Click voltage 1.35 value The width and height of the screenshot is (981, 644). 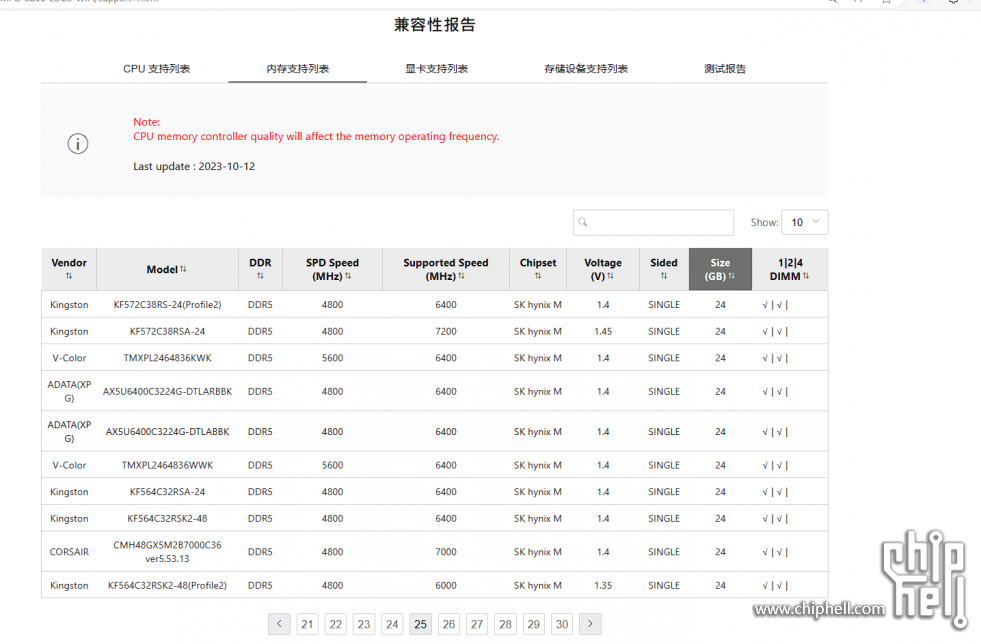[x=603, y=586]
